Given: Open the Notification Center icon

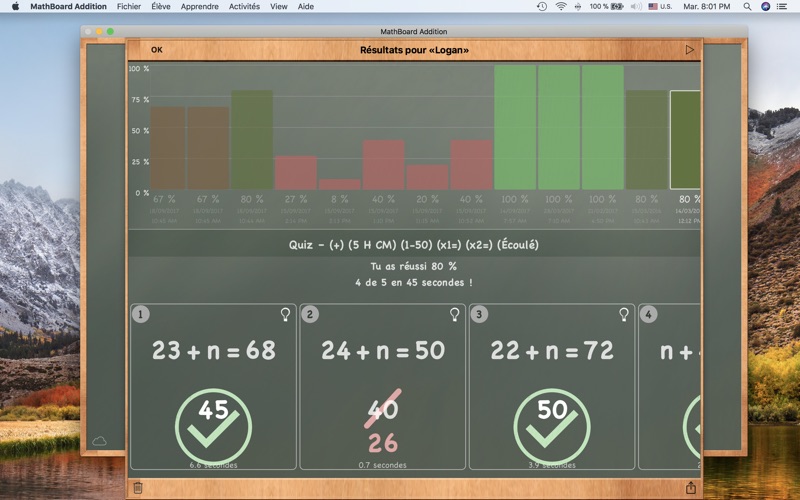Looking at the screenshot, I should pos(782,7).
